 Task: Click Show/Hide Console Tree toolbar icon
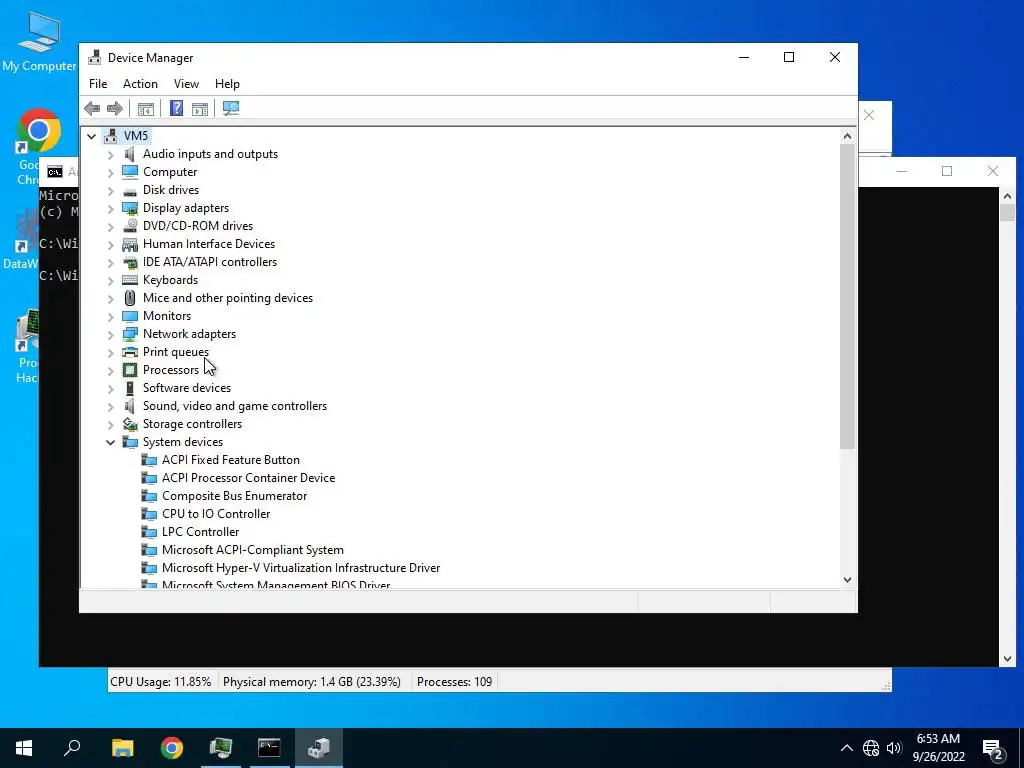point(146,108)
